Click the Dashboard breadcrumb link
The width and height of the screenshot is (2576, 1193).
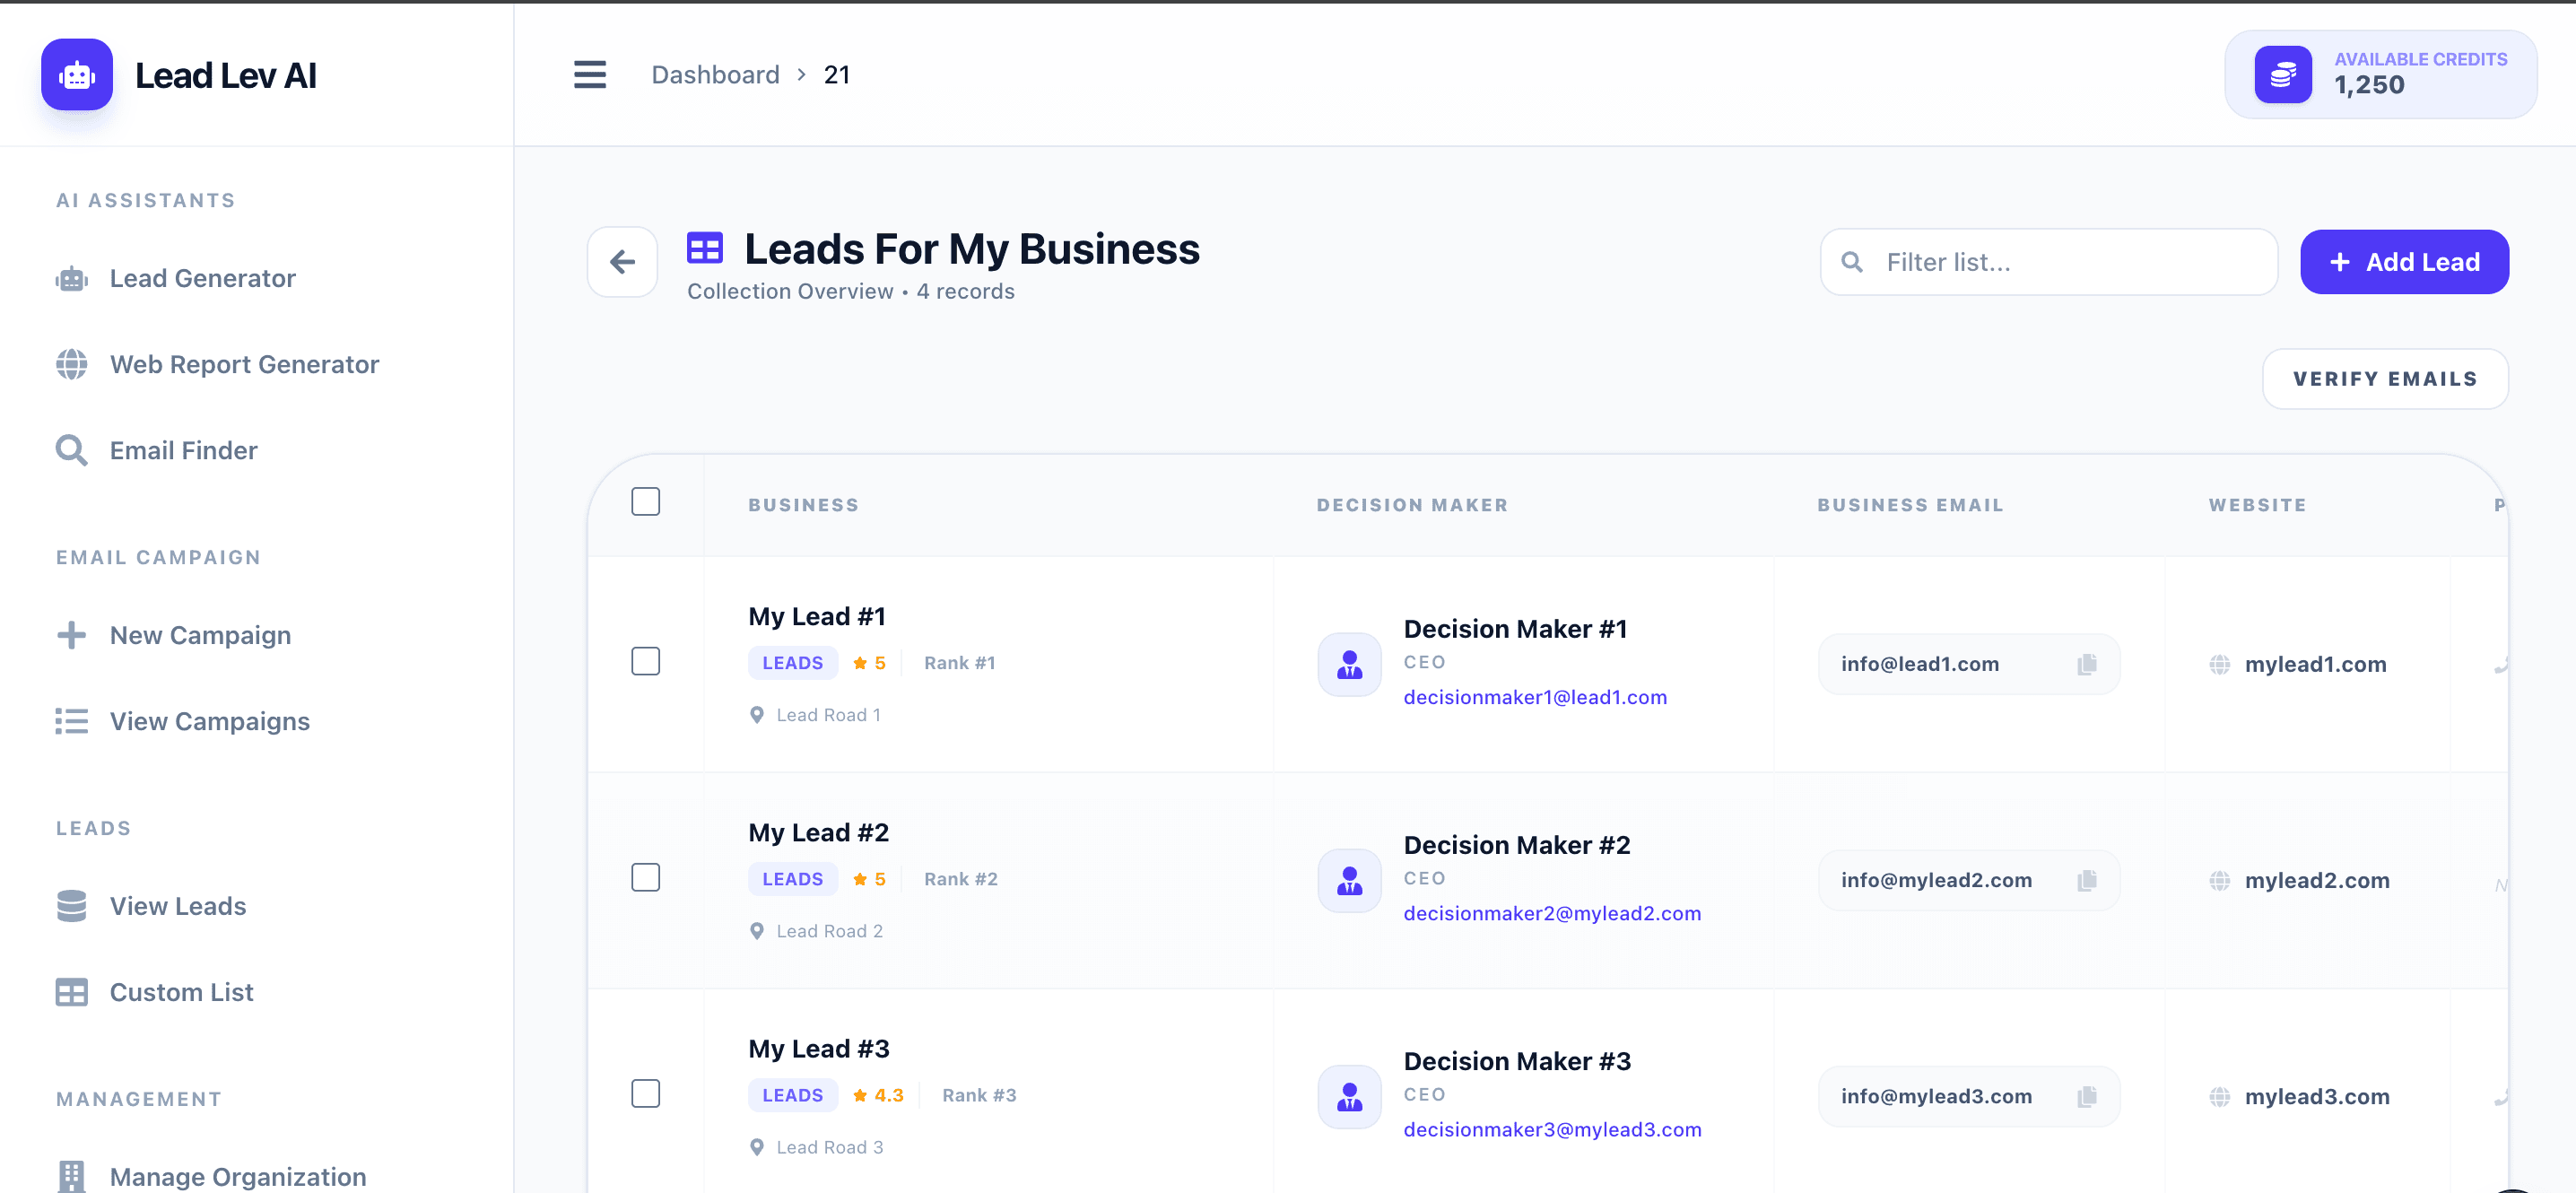tap(715, 75)
